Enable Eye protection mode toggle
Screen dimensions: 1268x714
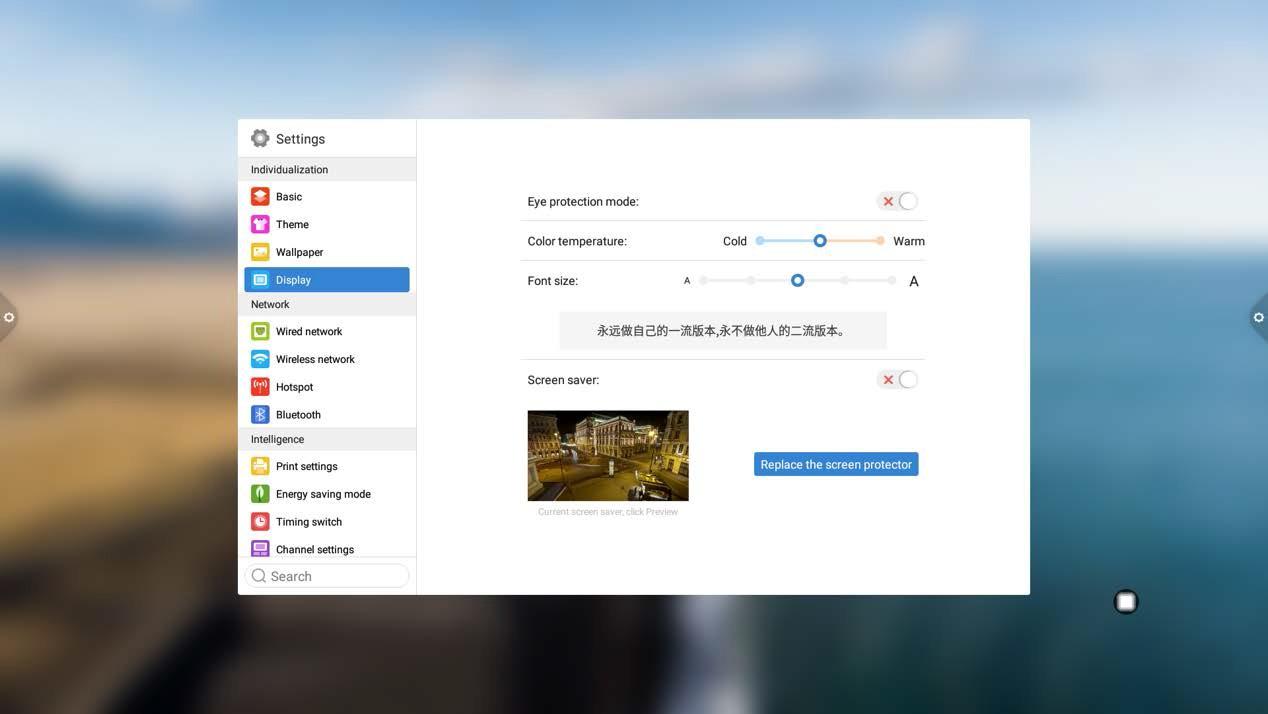(x=898, y=201)
